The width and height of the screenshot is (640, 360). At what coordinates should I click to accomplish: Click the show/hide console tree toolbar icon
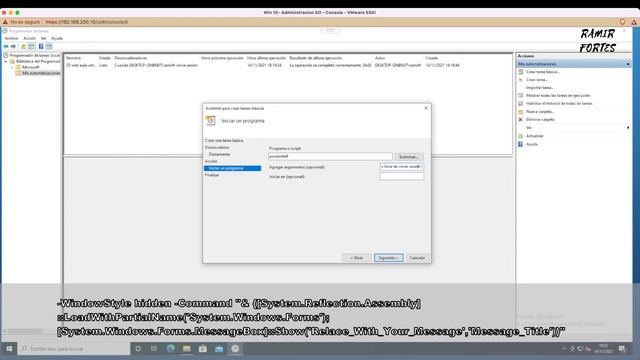coord(31,47)
